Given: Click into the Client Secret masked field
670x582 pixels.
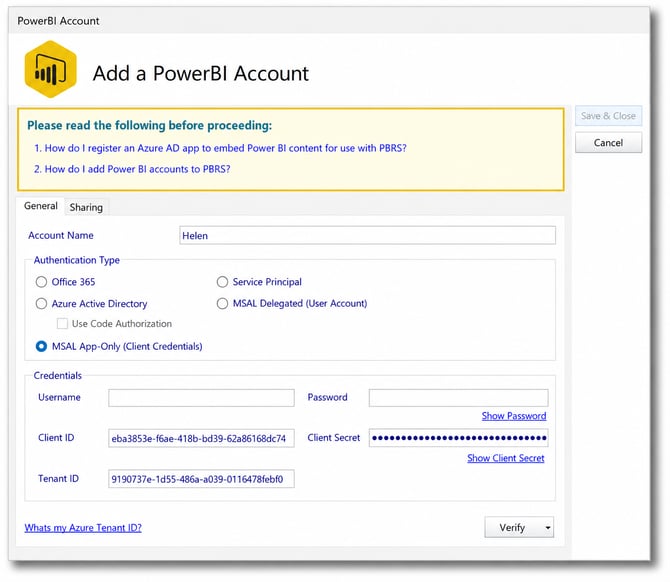Looking at the screenshot, I should click(458, 438).
